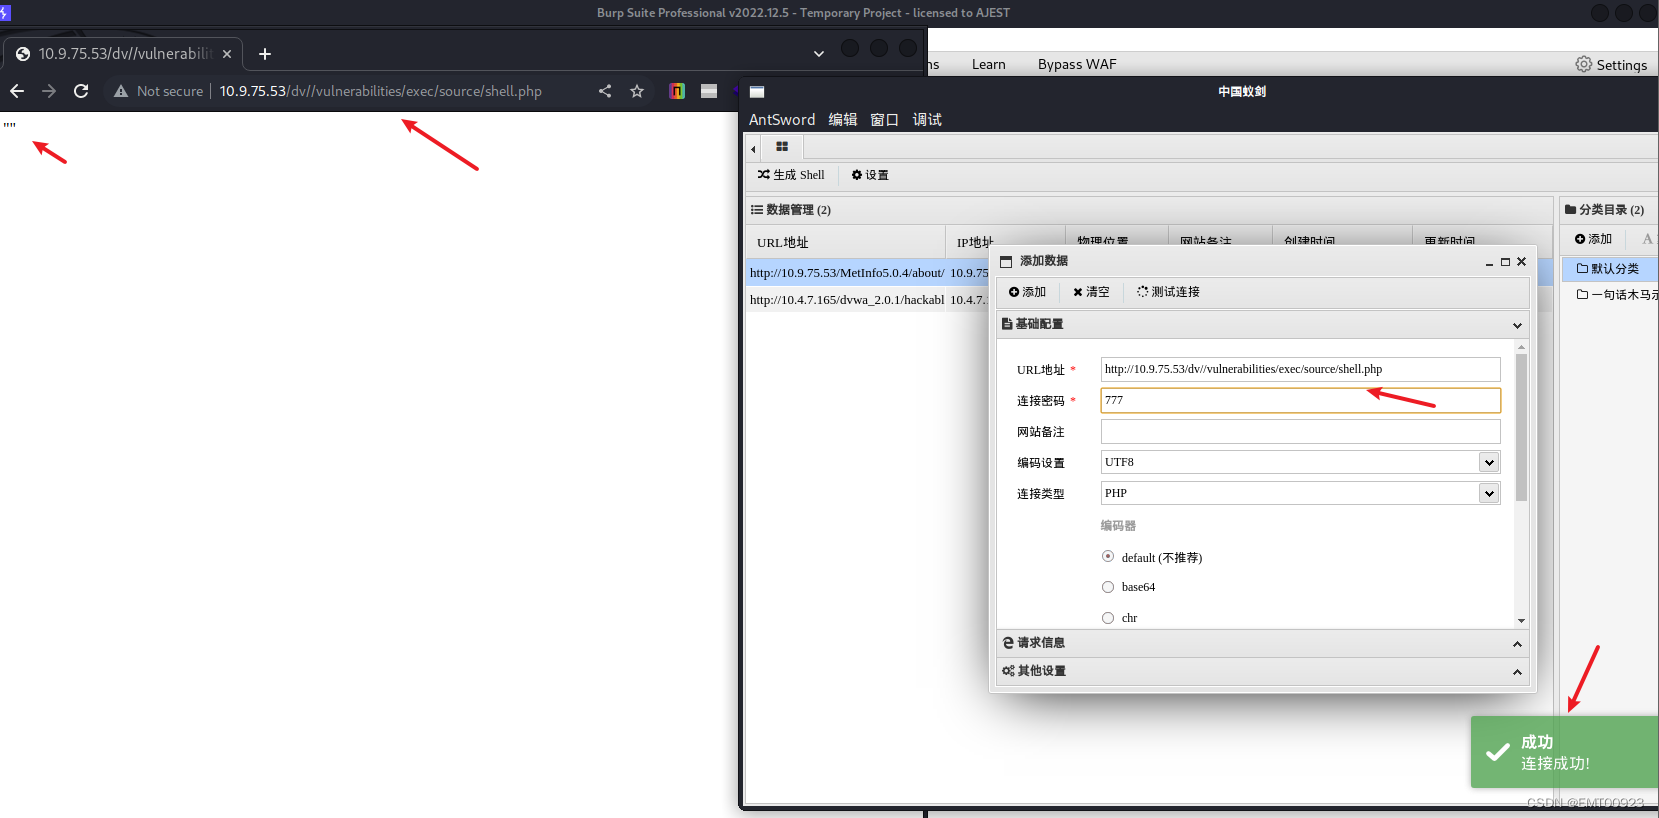Viewport: 1659px width, 818px height.
Task: Click 测试连接 to test the connection
Action: (1168, 292)
